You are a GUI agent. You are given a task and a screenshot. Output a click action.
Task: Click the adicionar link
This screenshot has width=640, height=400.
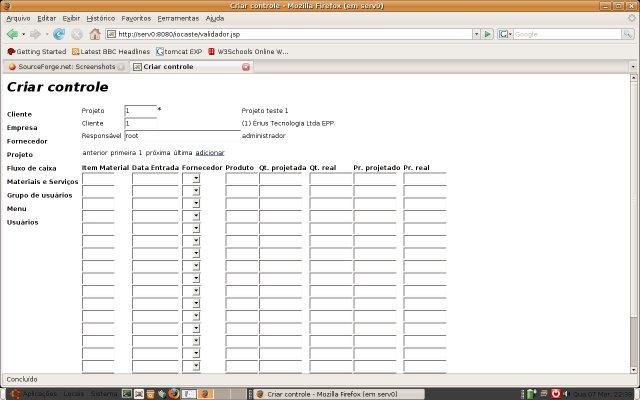(x=210, y=153)
